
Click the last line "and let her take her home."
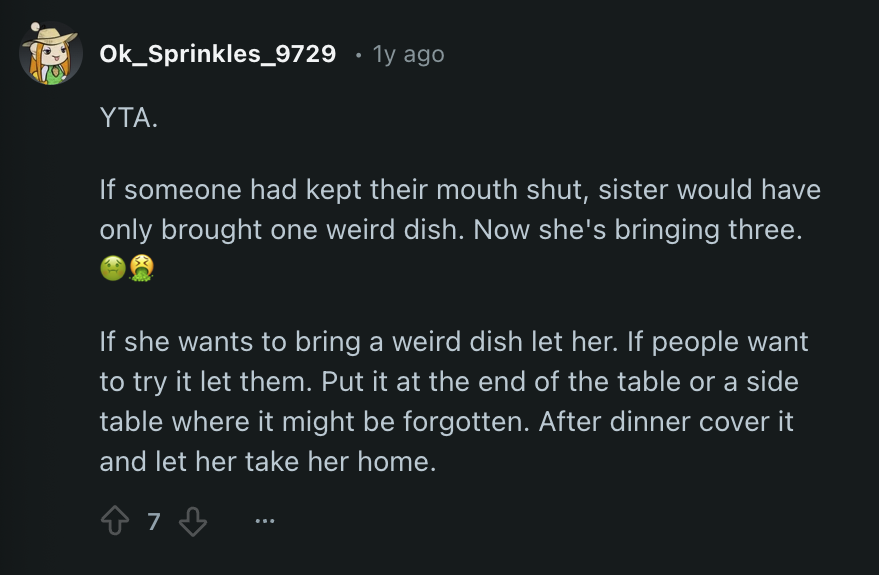point(268,461)
